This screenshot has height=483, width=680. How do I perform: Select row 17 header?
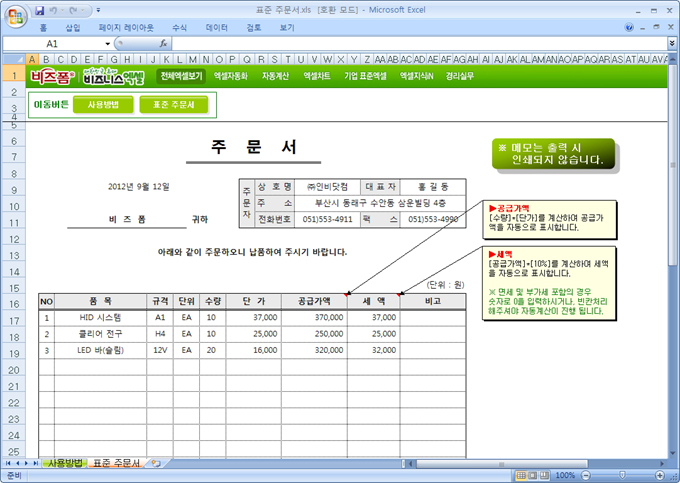point(14,321)
